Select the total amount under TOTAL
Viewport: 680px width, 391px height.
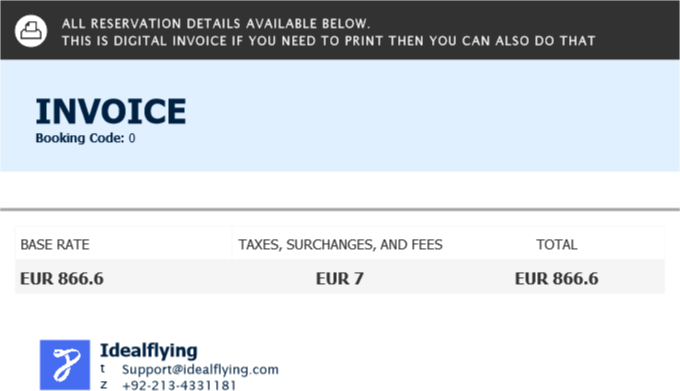point(556,278)
